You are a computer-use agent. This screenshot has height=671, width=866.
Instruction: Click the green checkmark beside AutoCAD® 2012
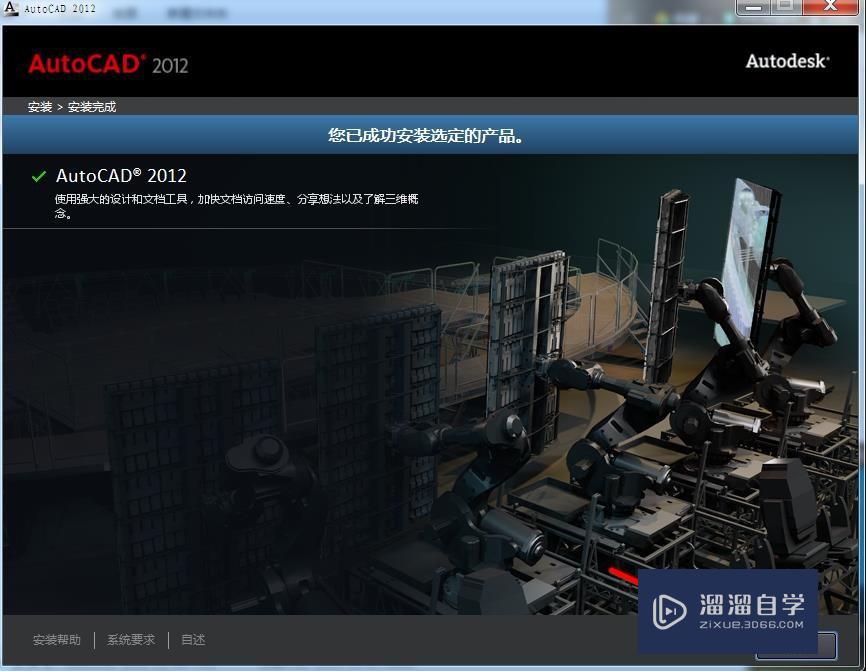click(x=38, y=176)
